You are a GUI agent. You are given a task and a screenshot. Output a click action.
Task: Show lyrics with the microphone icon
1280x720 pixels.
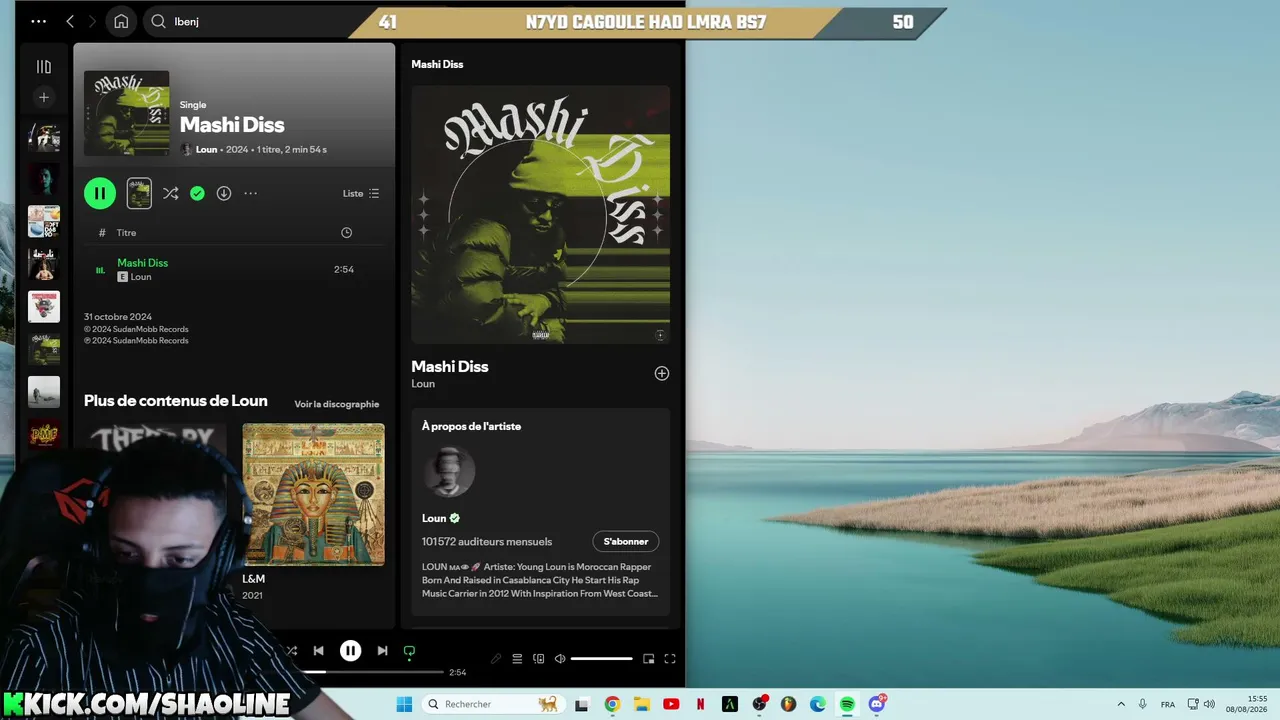(496, 659)
